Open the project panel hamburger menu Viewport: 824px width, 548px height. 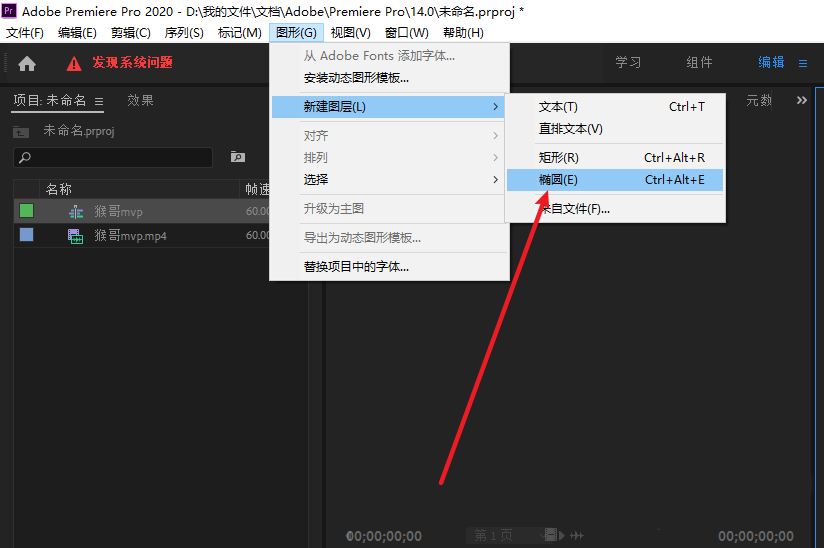pyautogui.click(x=99, y=101)
